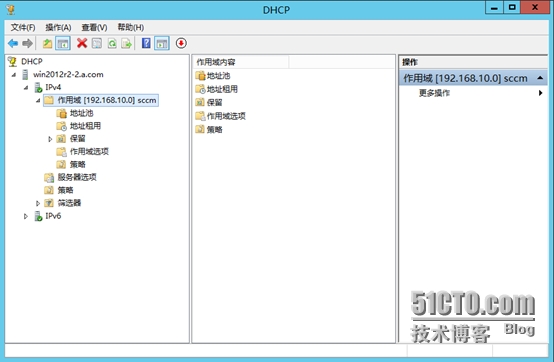
Task: Expand the IPv6 tree node
Action: click(26, 216)
